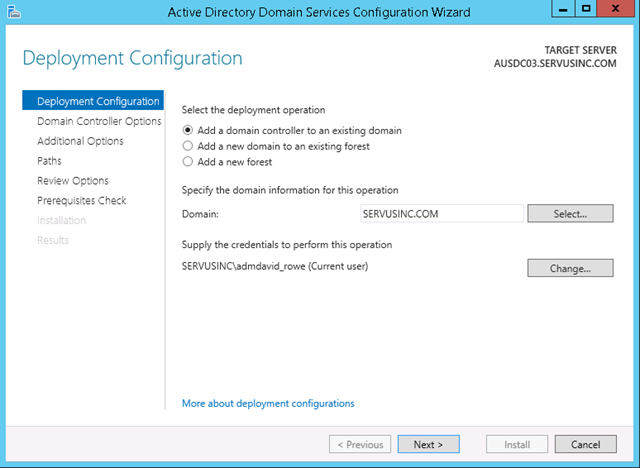Maximize the configuration wizard window
640x468 pixels.
pyautogui.click(x=586, y=9)
